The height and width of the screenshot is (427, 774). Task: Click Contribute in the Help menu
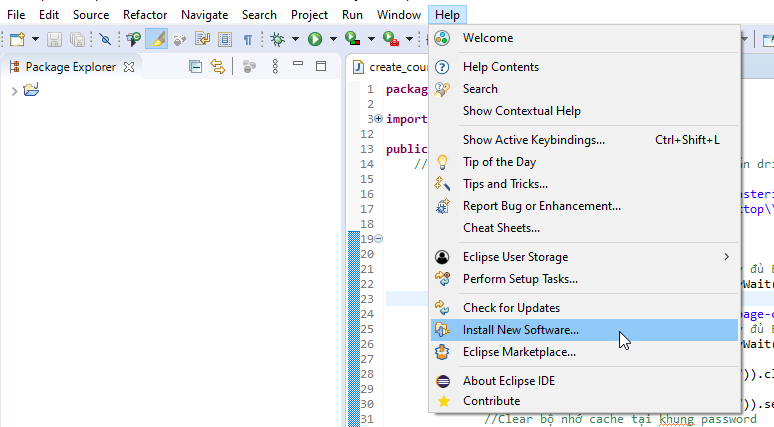point(584,401)
